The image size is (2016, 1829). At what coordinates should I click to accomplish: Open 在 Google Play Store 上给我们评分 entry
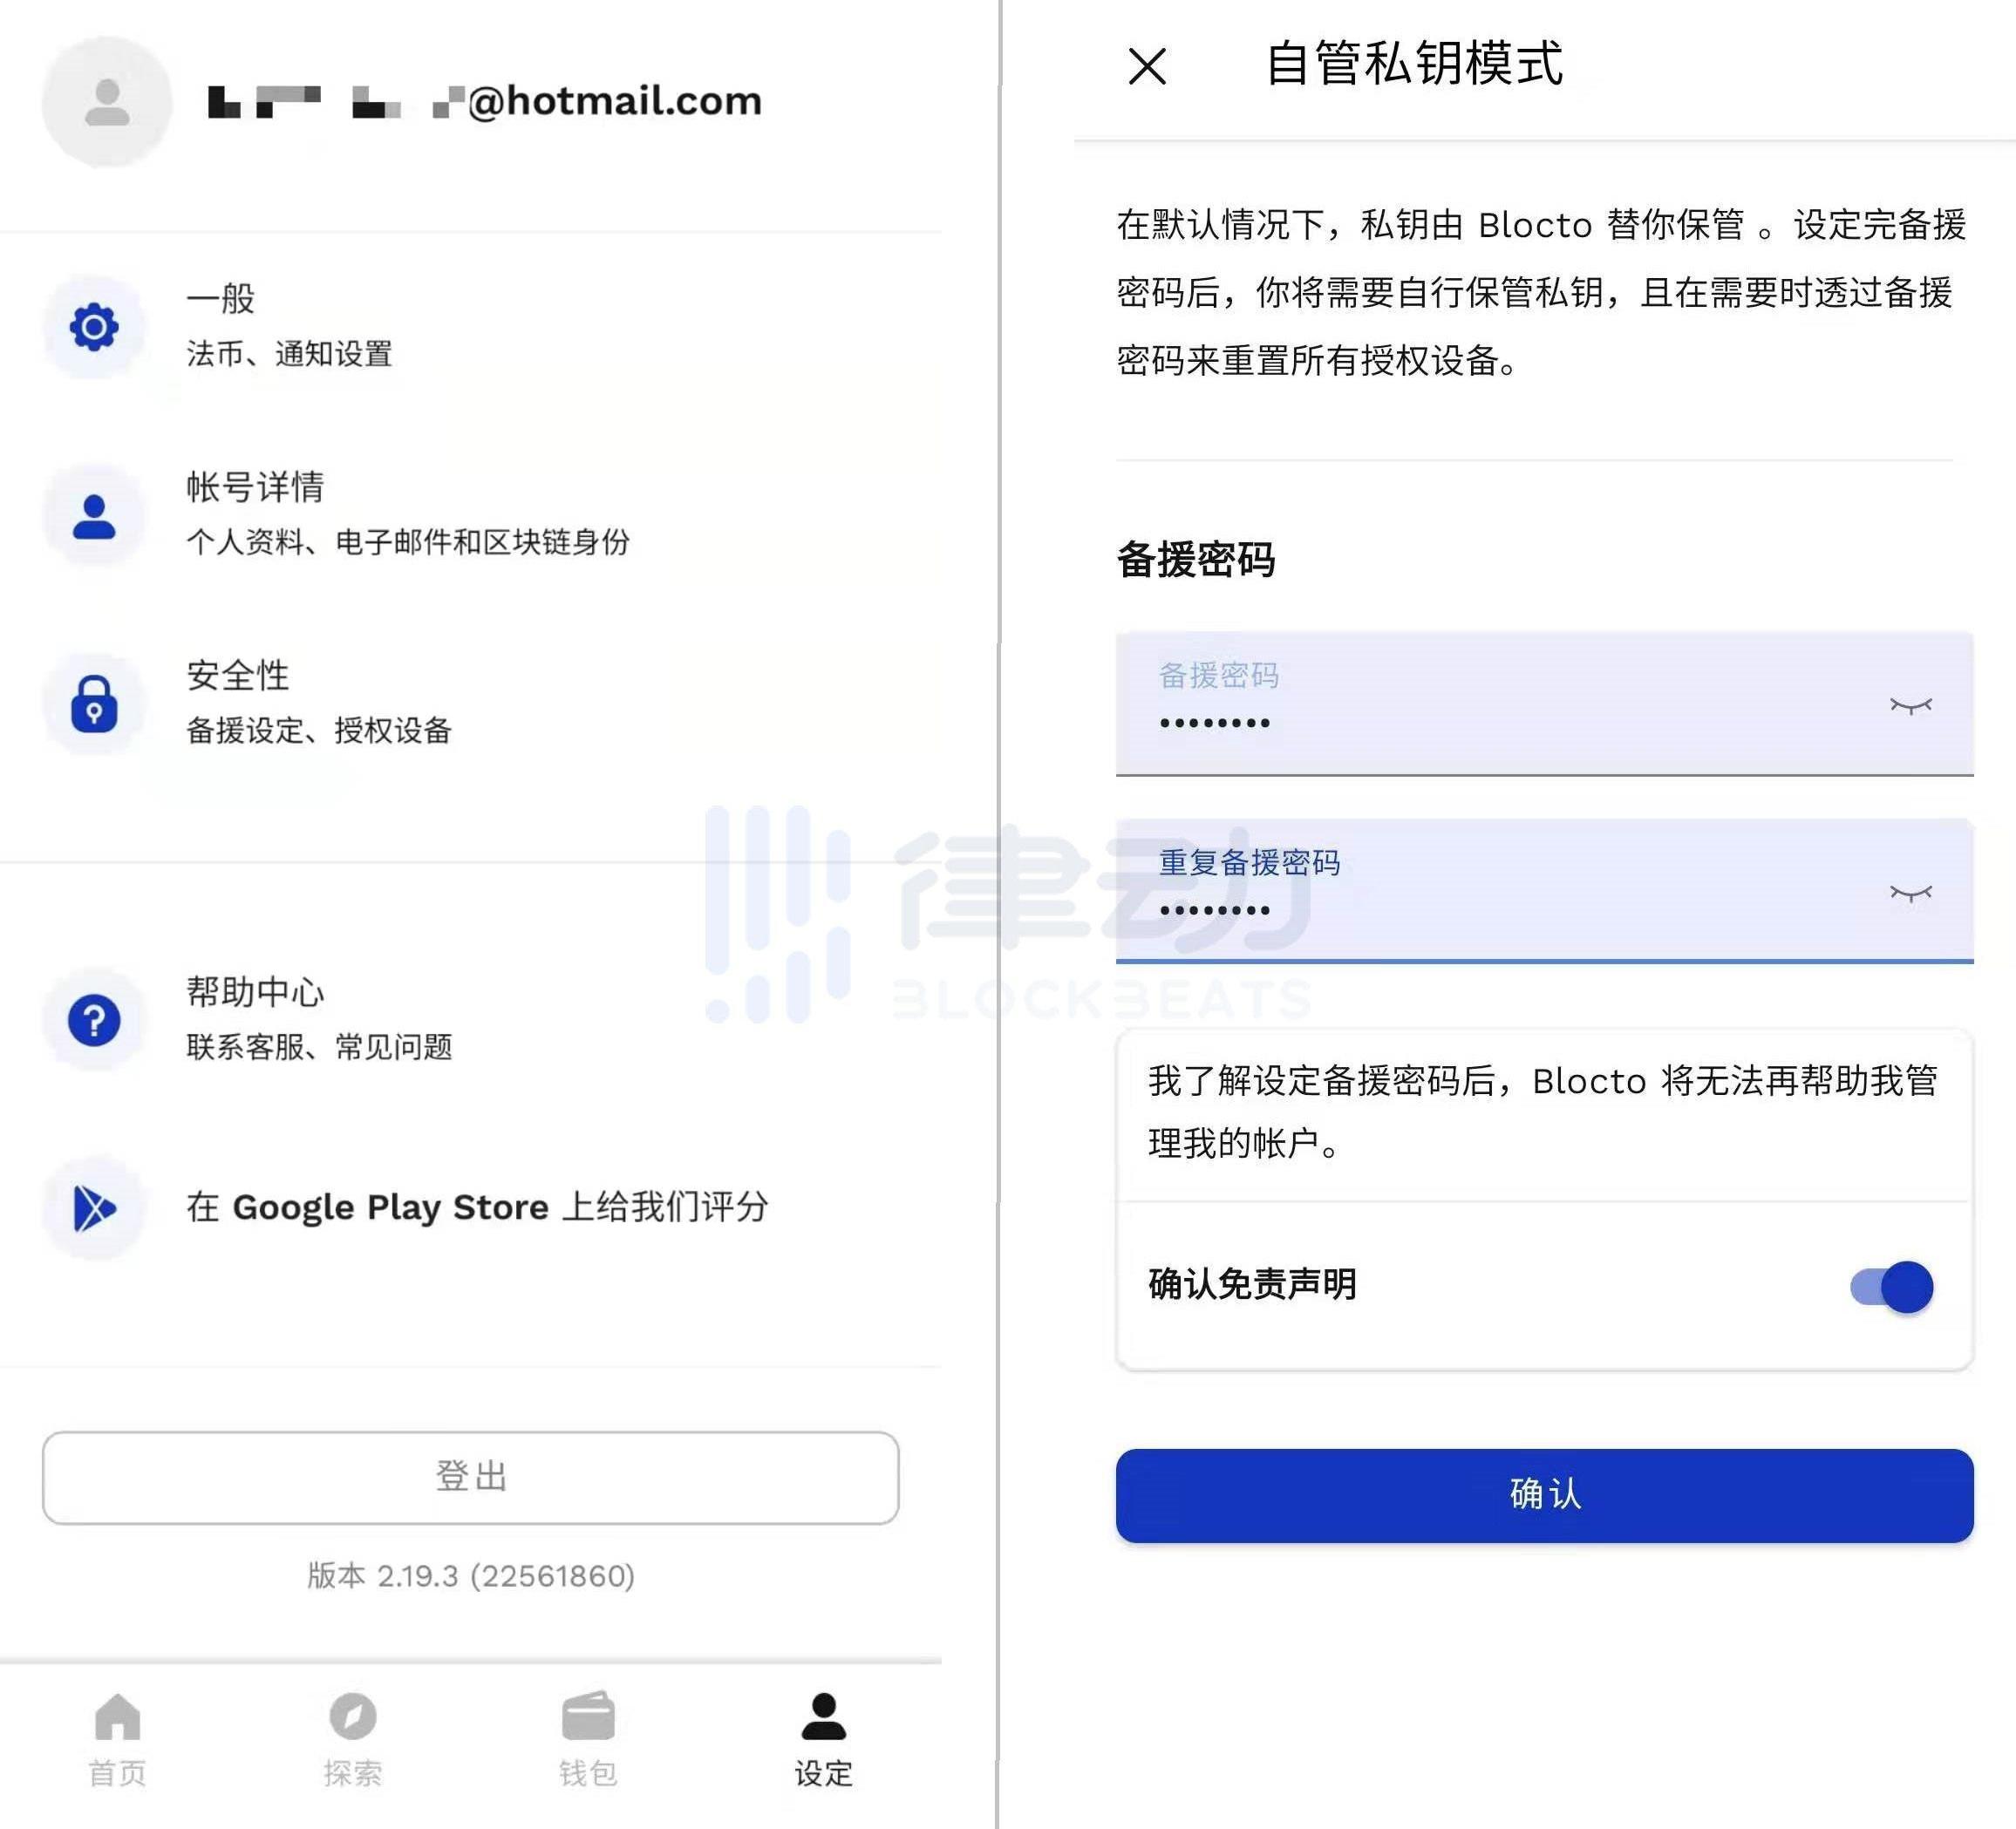(x=478, y=1207)
